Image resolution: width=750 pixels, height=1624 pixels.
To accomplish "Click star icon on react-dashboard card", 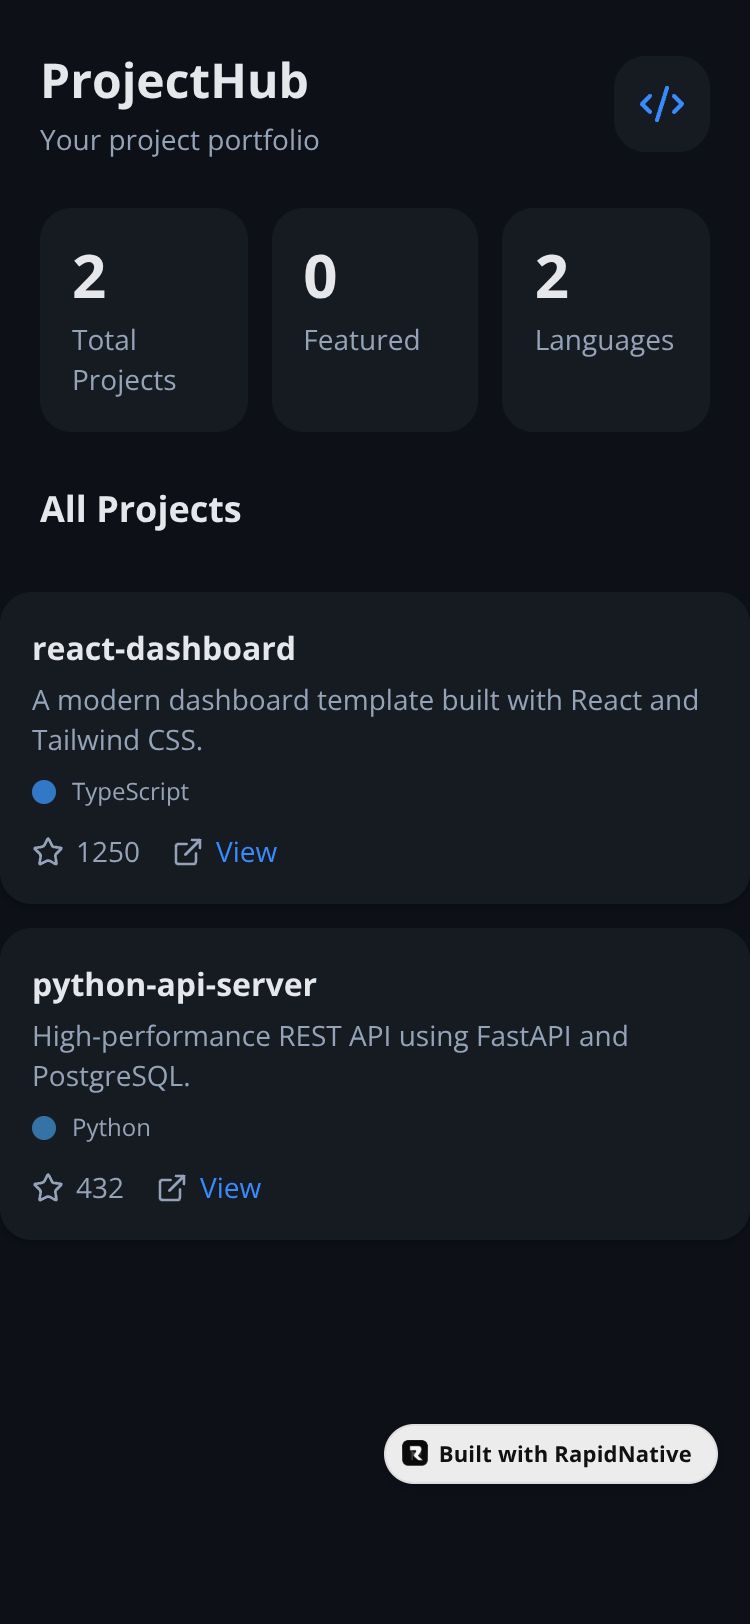I will [48, 852].
